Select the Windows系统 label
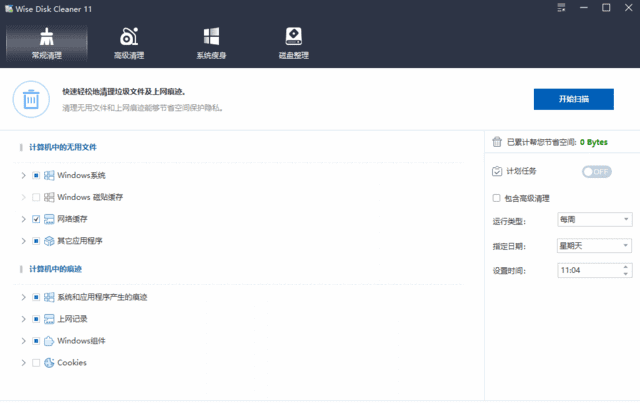Viewport: 640px width, 403px height. point(81,176)
